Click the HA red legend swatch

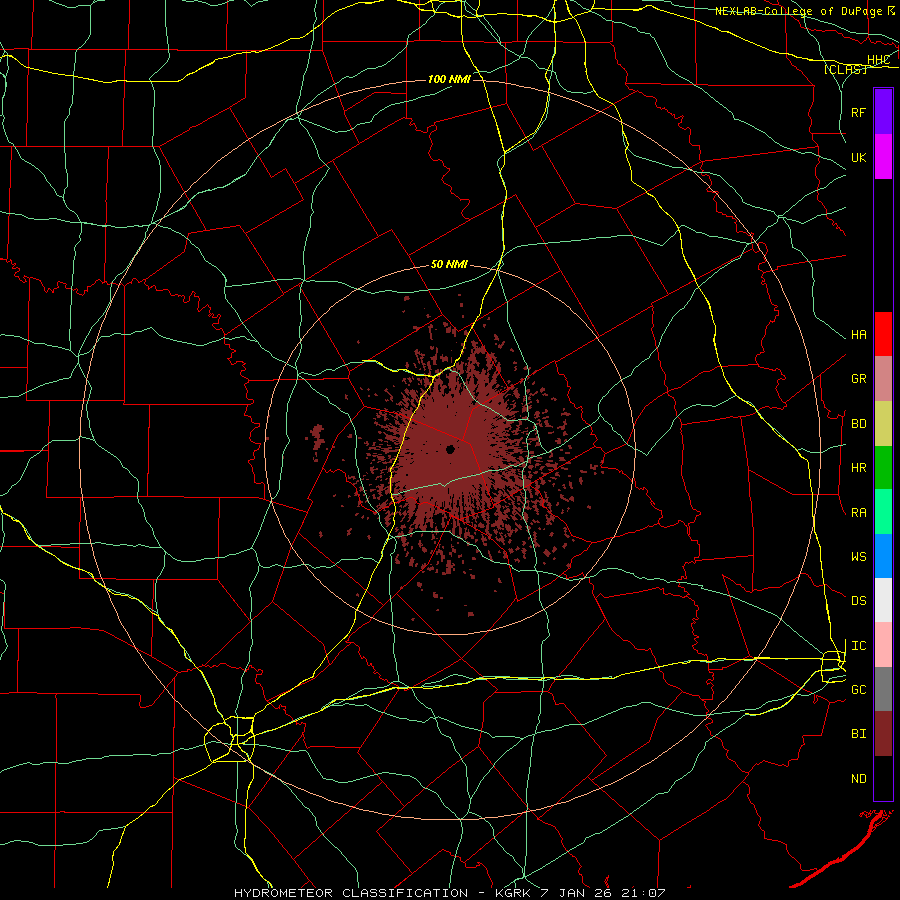[883, 334]
